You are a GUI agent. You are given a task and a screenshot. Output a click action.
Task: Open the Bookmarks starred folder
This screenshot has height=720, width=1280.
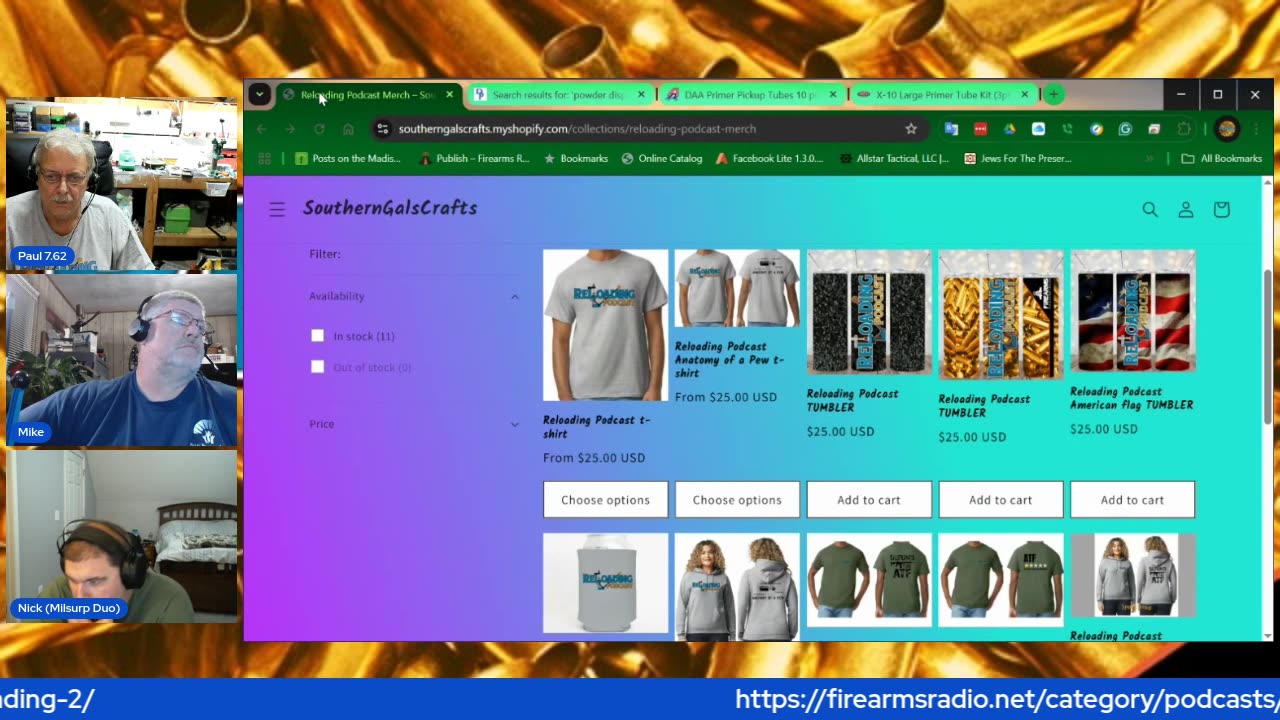[x=575, y=158]
